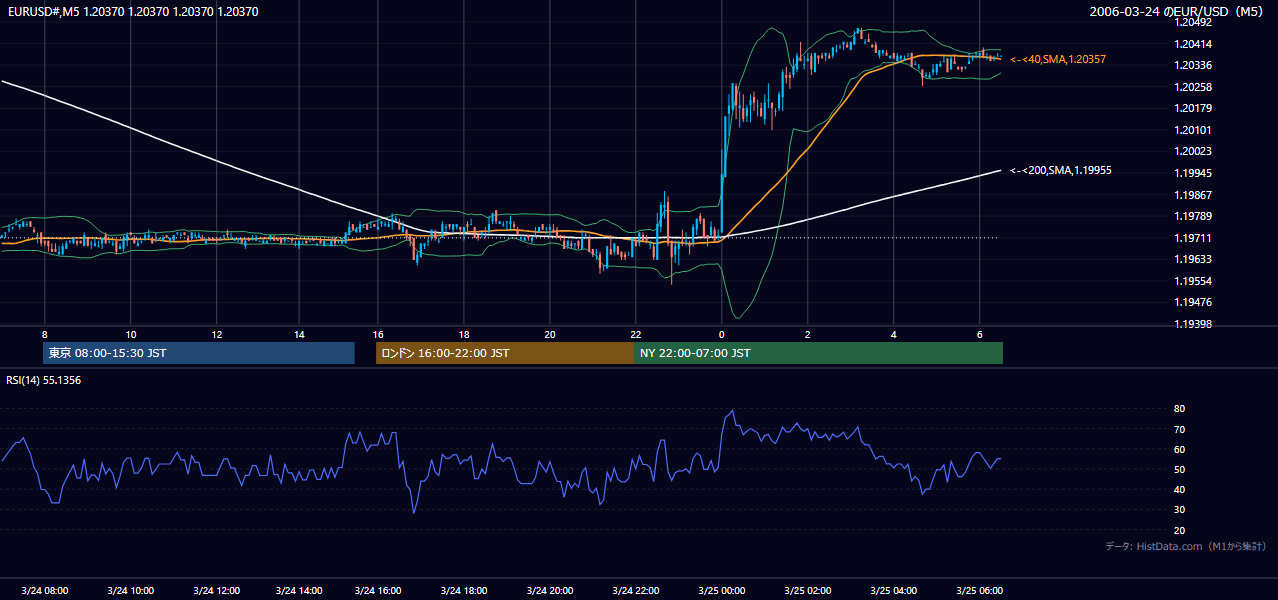Click RSI scale value 40
The width and height of the screenshot is (1278, 600).
(1179, 489)
